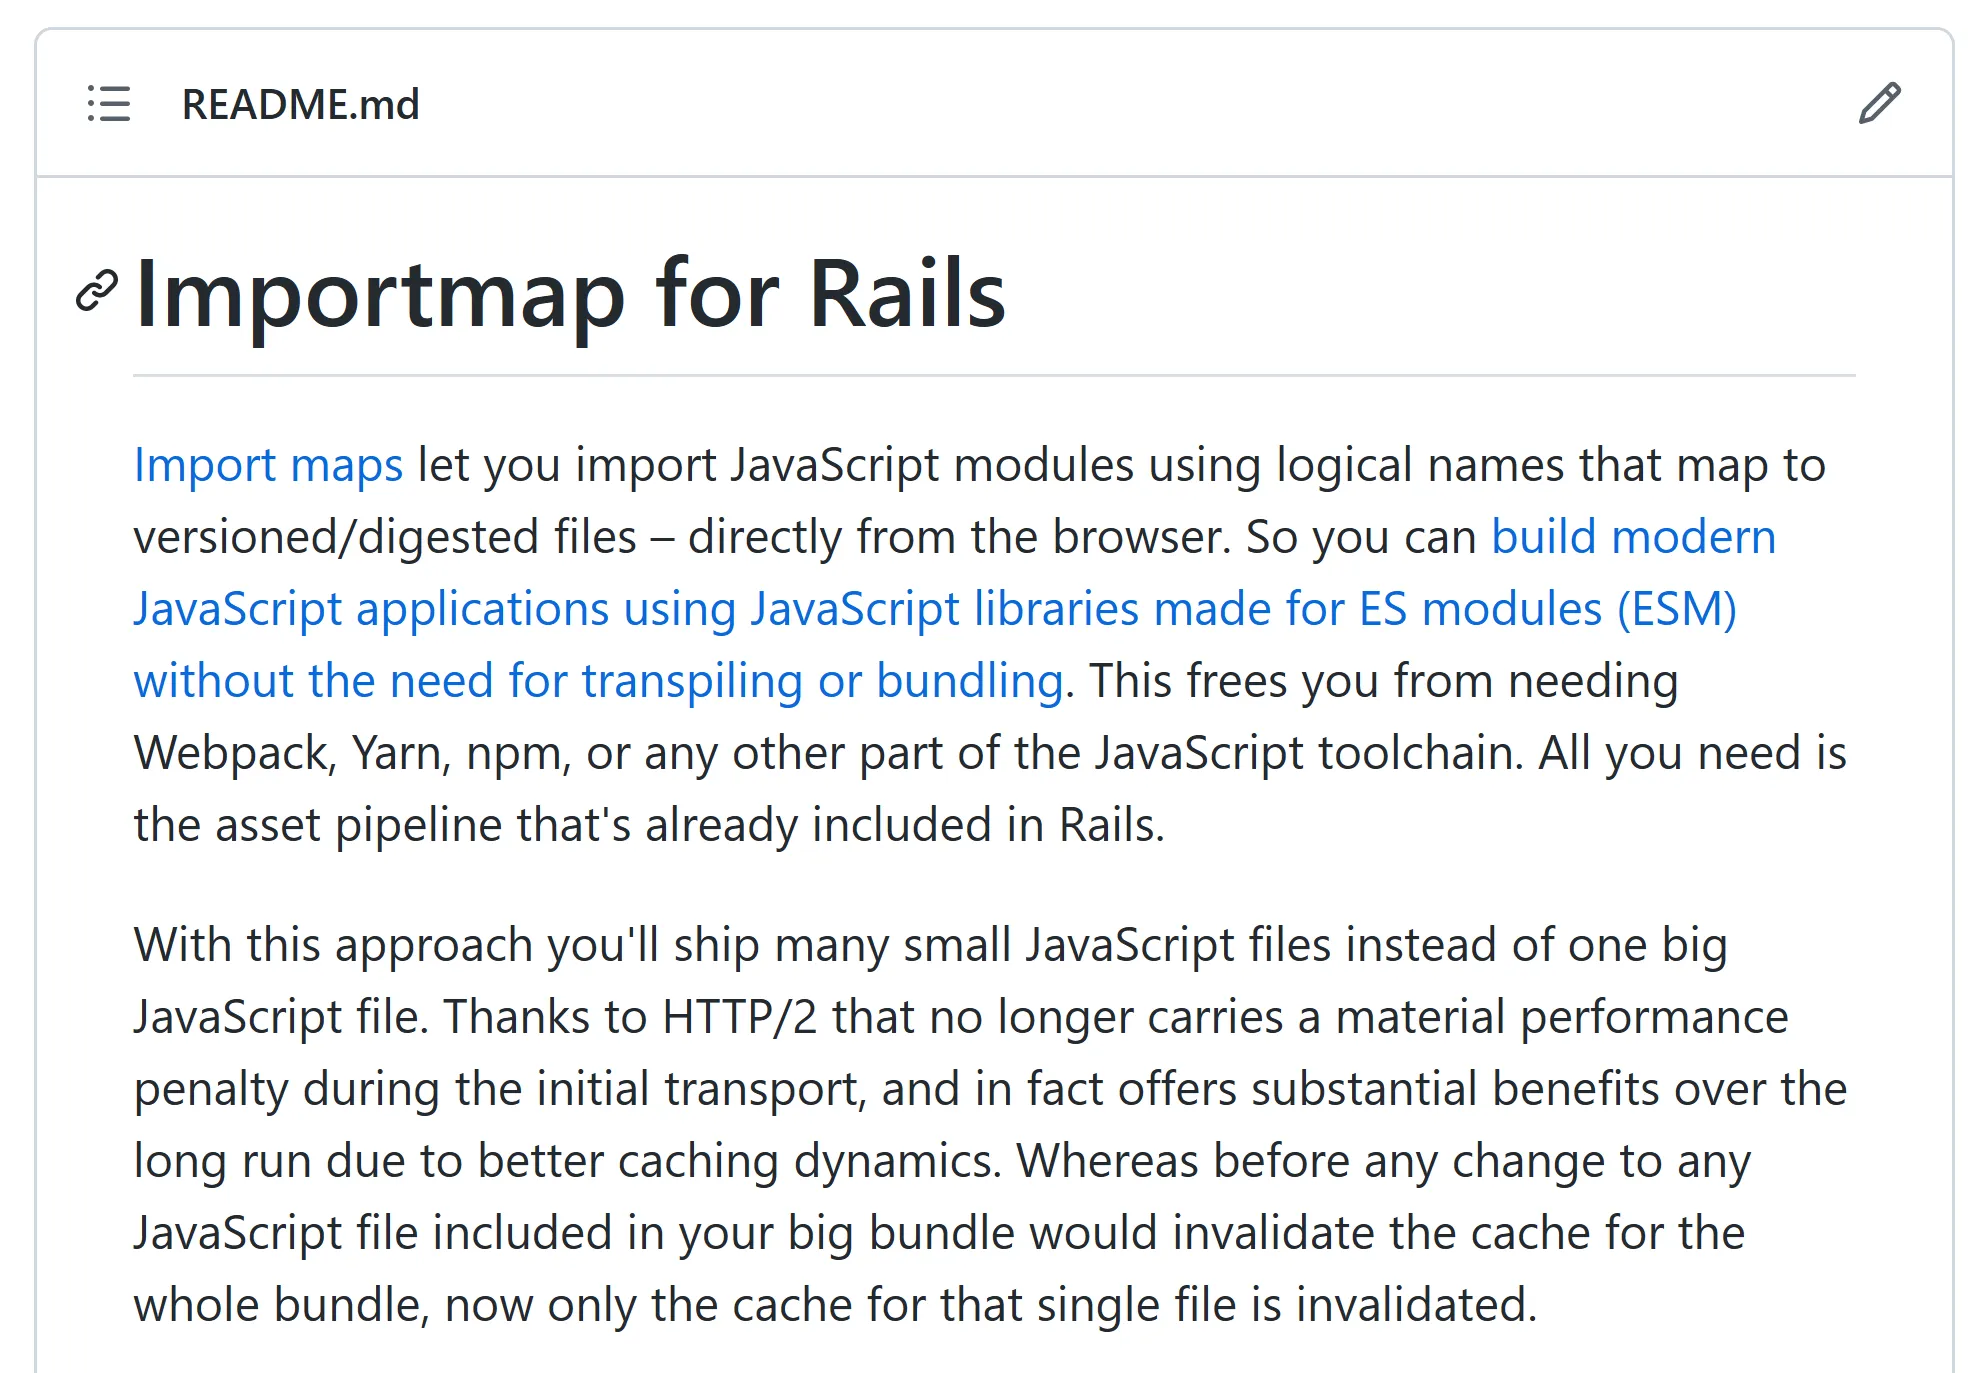Activate edit mode from the top right icon
Screen dimensions: 1982x1373
[1879, 104]
